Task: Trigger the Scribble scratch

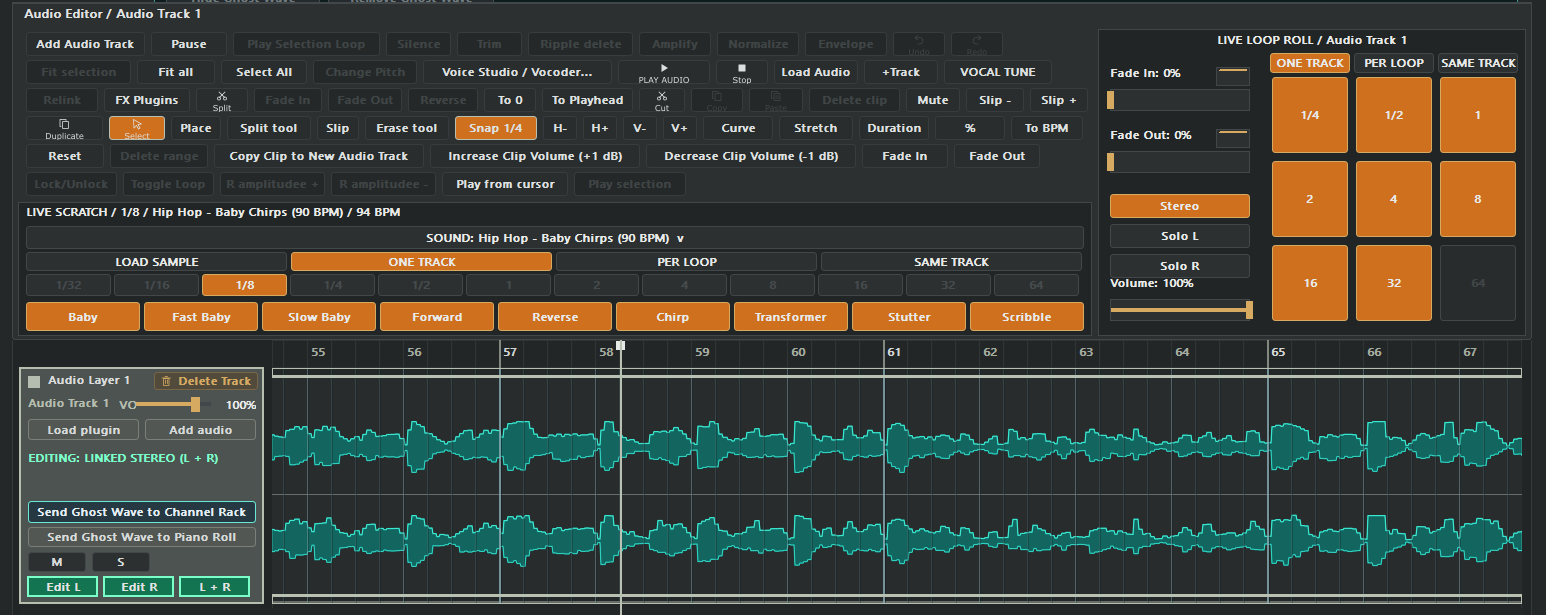Action: coord(1027,317)
